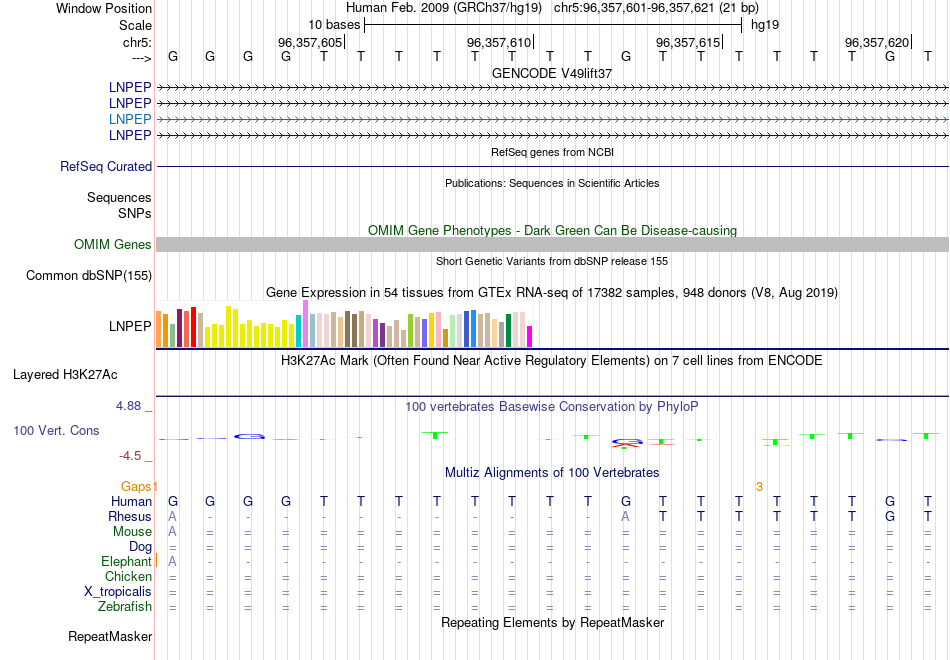
Task: Click the RefSeq Curated intron line
Action: (x=552, y=166)
